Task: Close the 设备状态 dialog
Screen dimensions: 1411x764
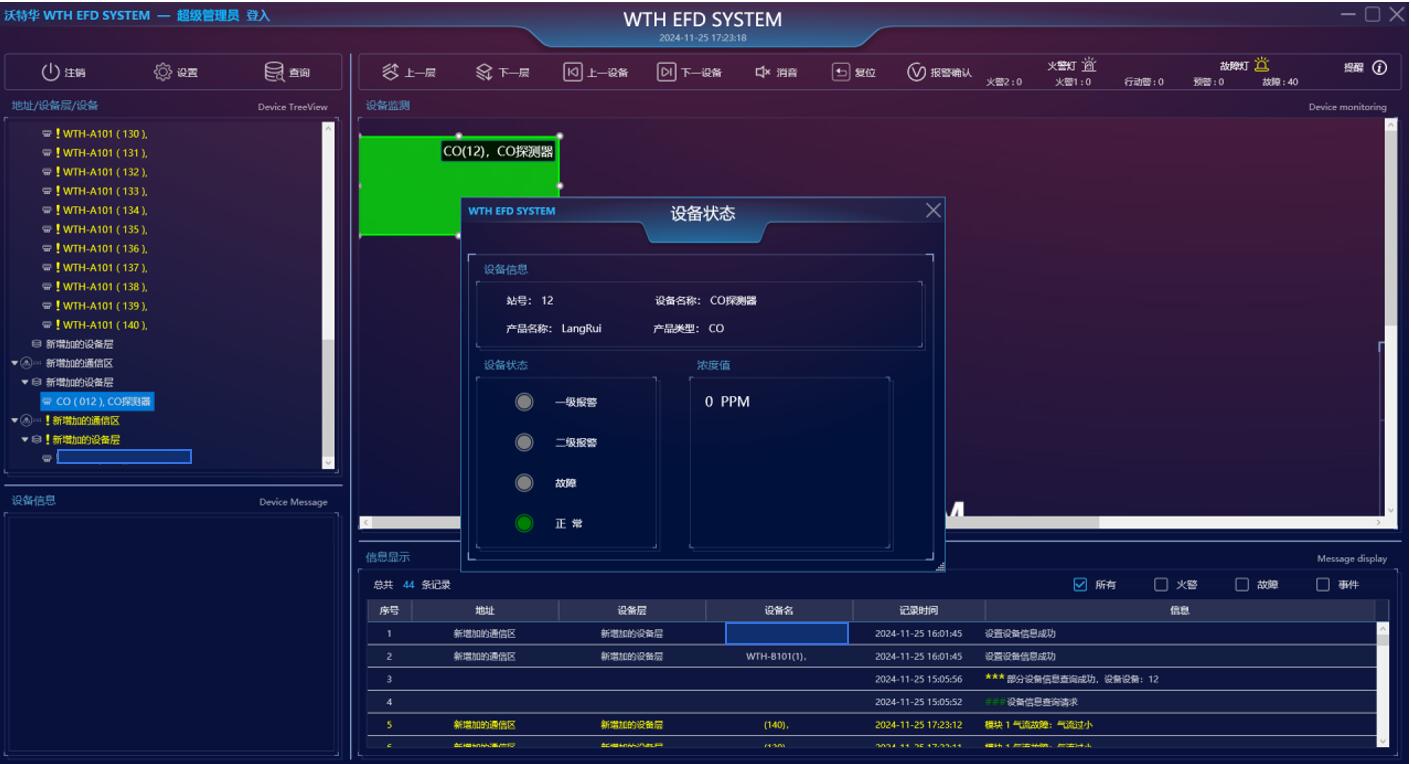Action: coord(933,210)
